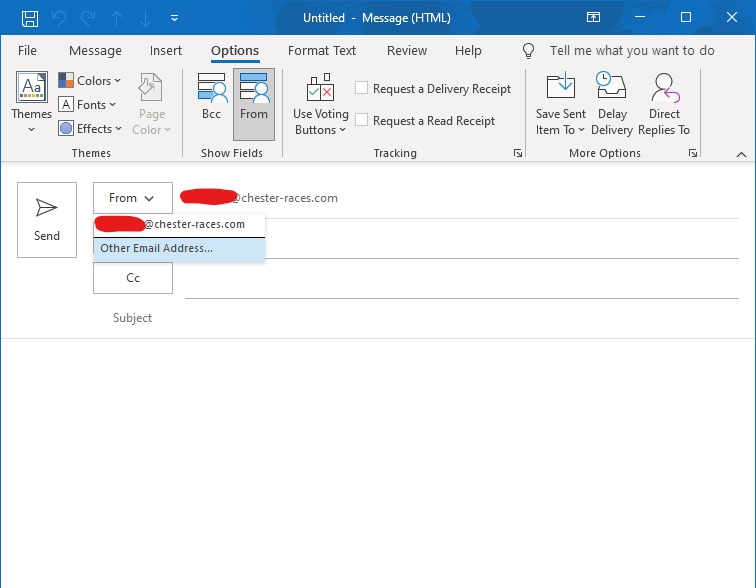
Task: Collapse the ribbon with caret arrow
Action: point(742,154)
